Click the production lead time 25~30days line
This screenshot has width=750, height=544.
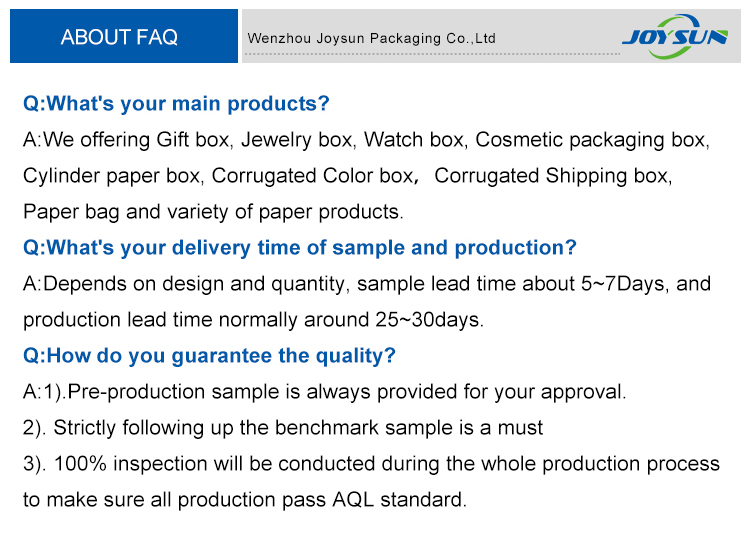tap(254, 320)
